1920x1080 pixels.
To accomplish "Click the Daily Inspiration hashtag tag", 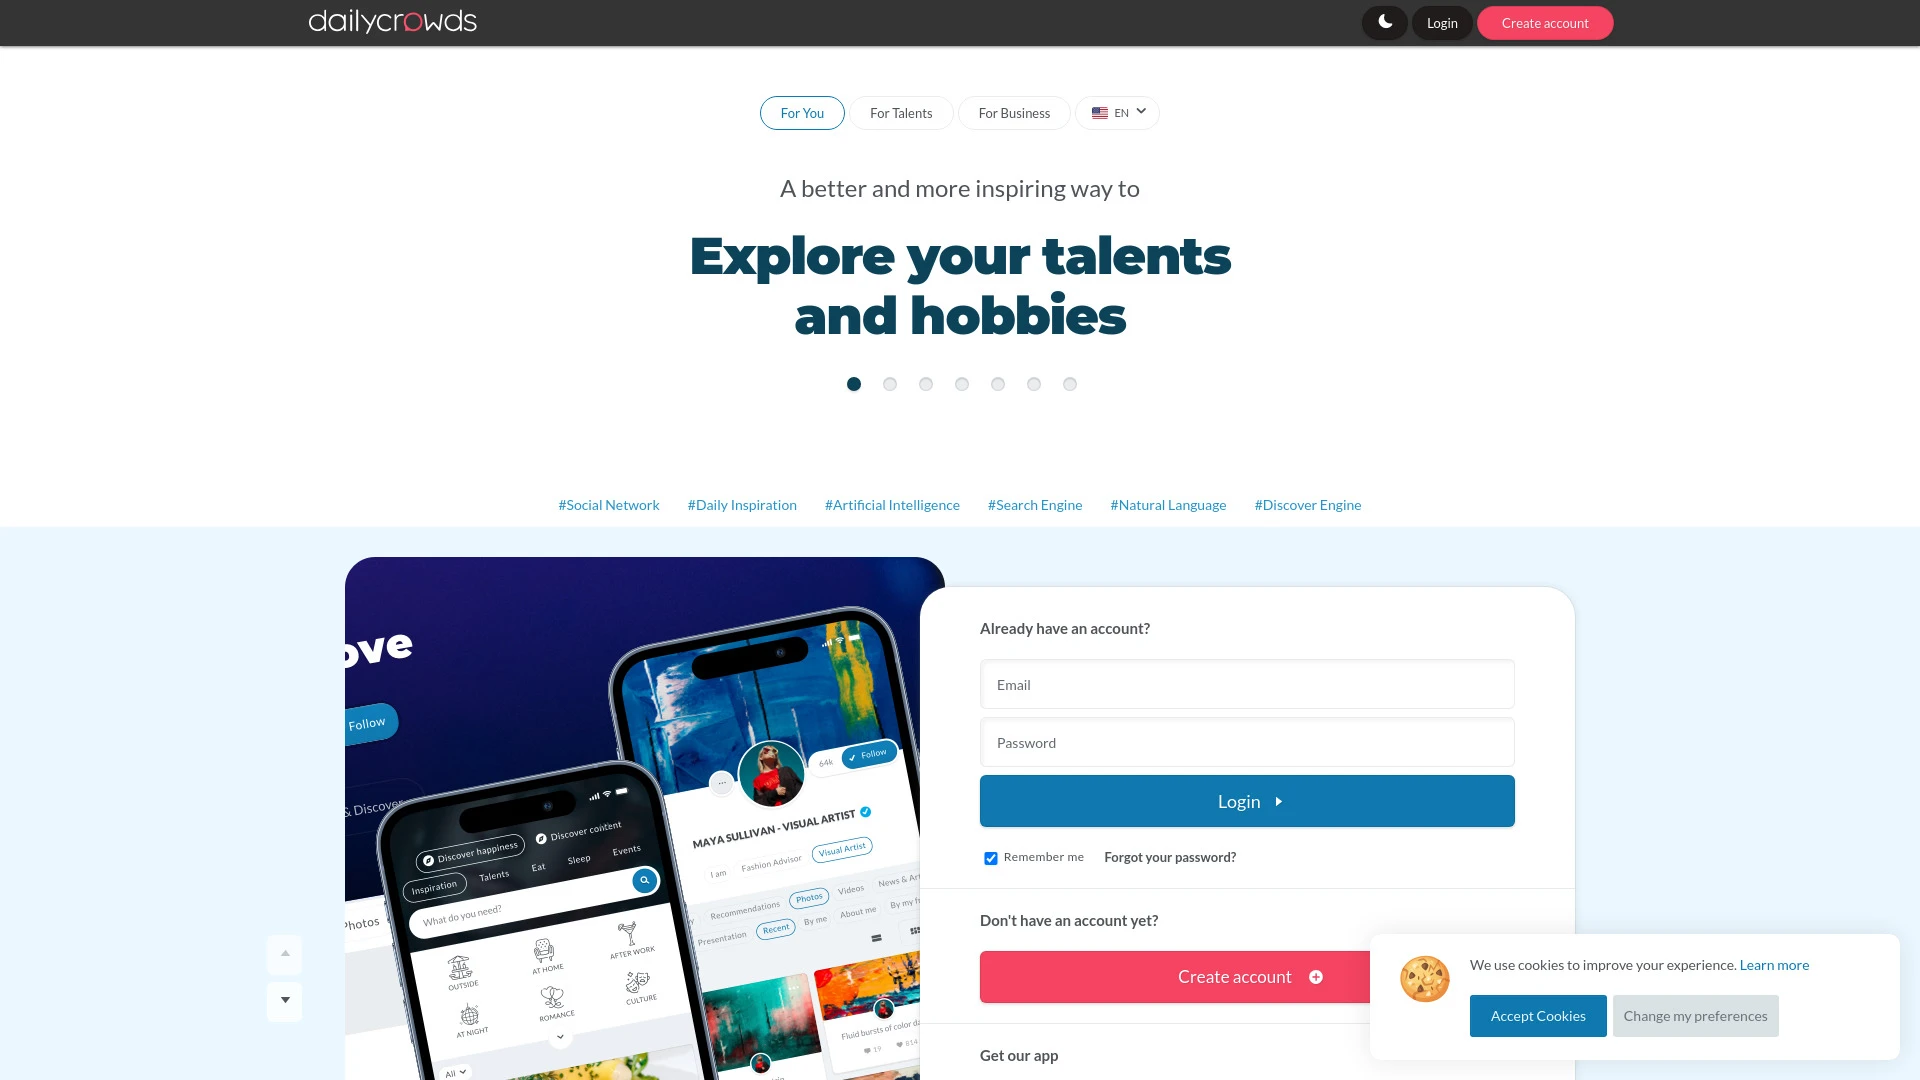I will click(741, 504).
